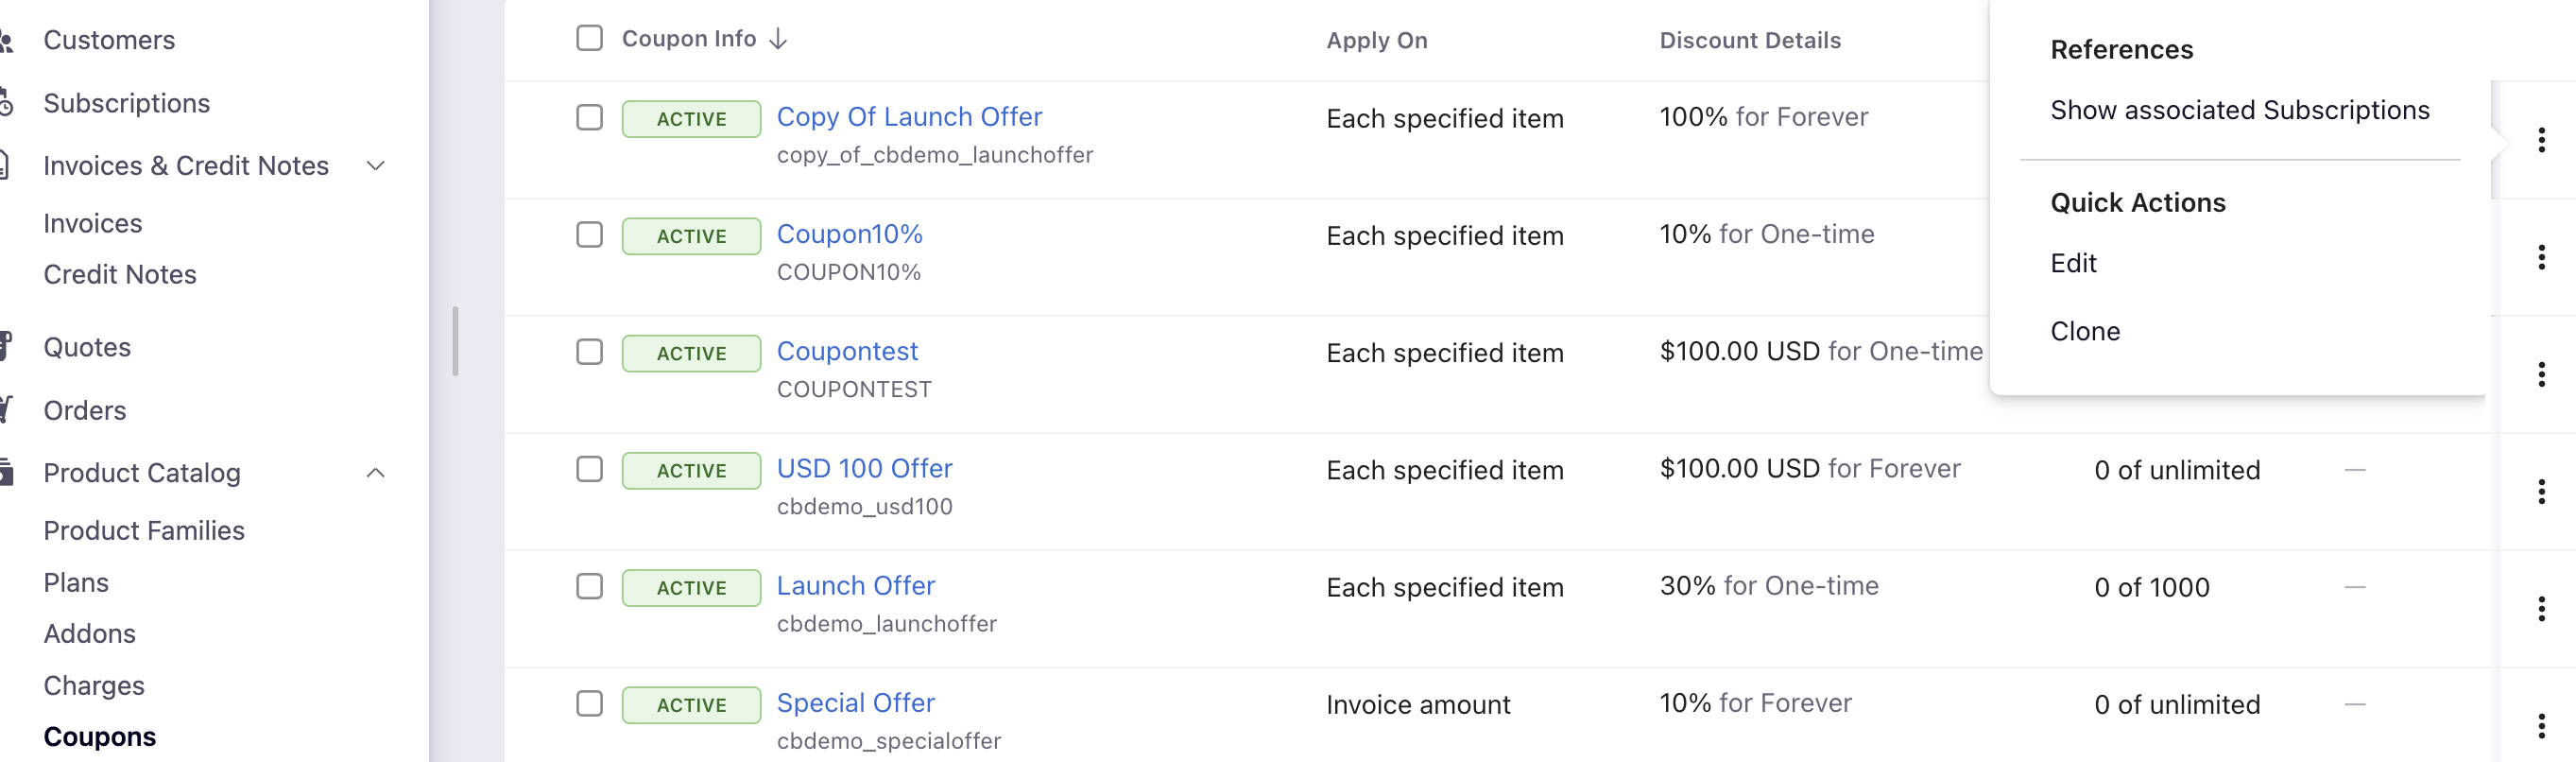Open the USD 100 Offer coupon link
Image resolution: width=2576 pixels, height=762 pixels.
(x=864, y=468)
